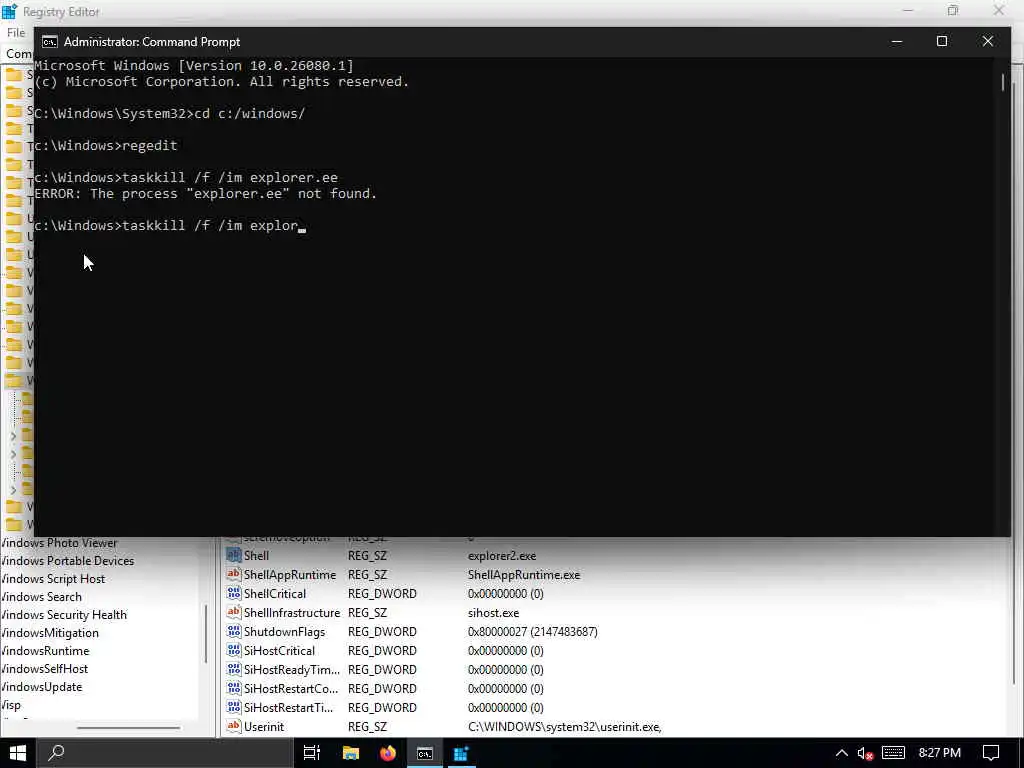Switch to Registry Editor taskbar icon

coord(461,753)
